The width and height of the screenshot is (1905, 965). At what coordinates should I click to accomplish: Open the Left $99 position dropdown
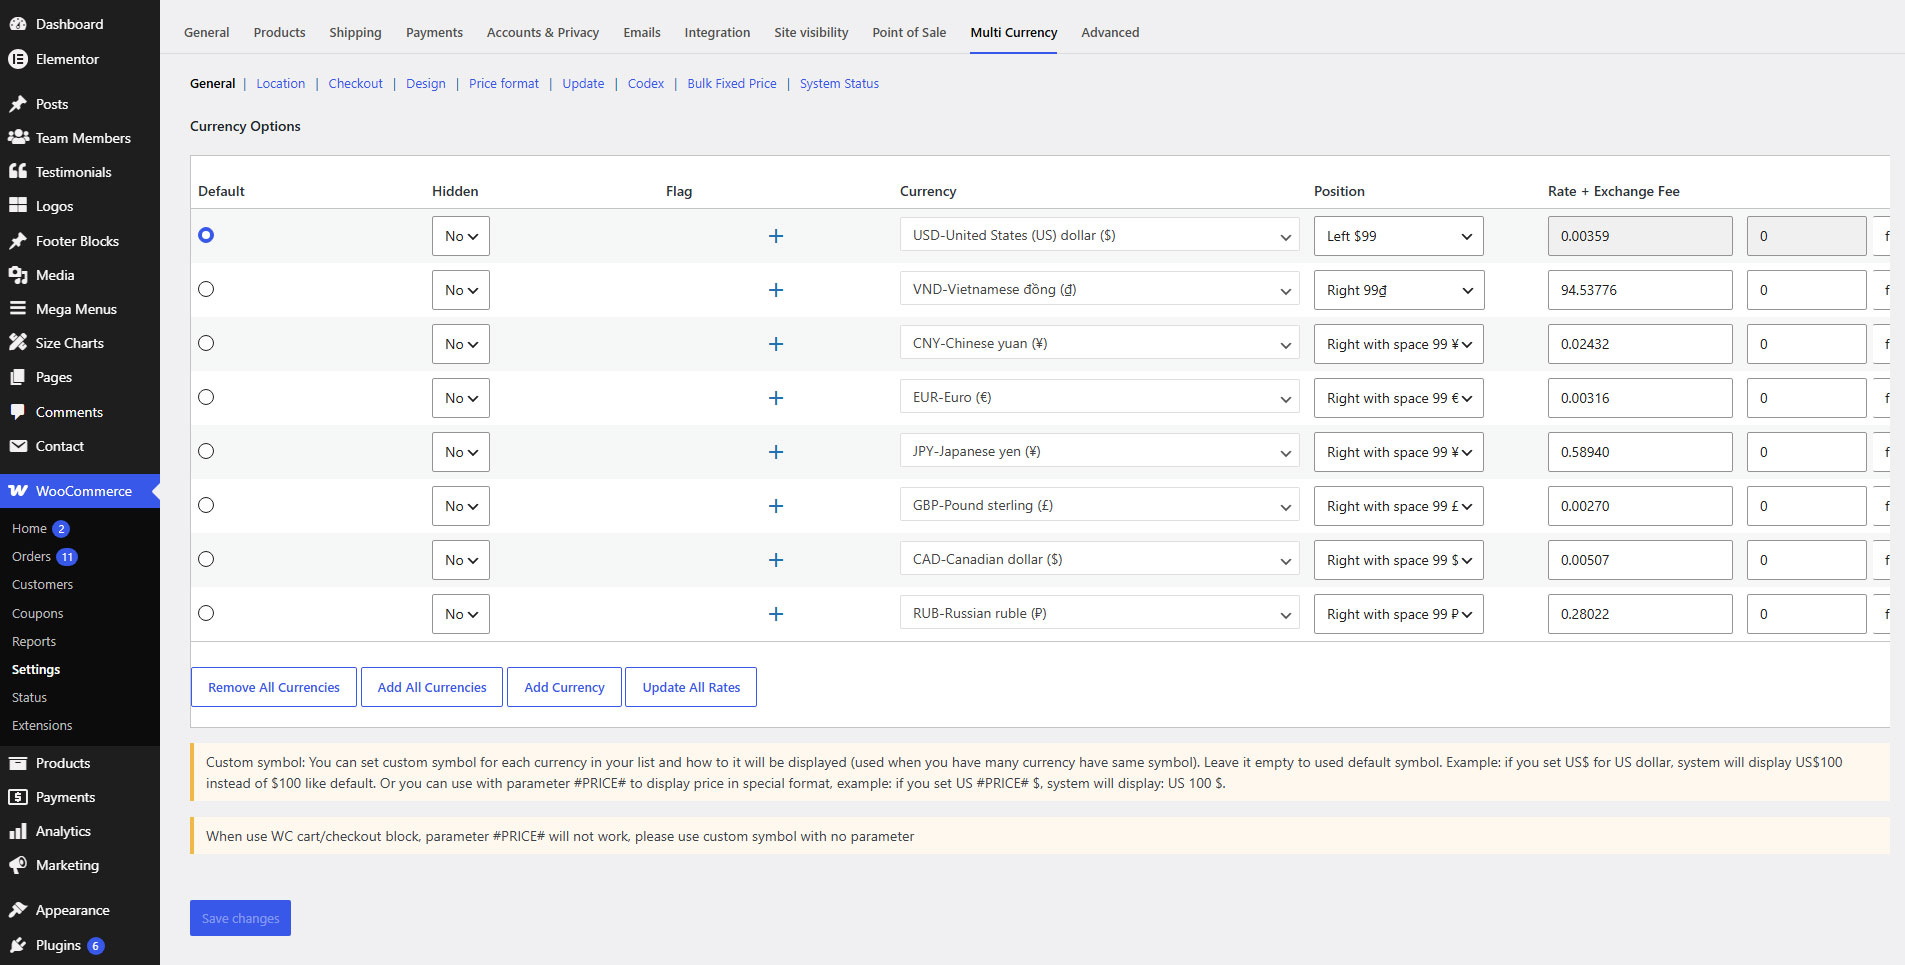1398,236
